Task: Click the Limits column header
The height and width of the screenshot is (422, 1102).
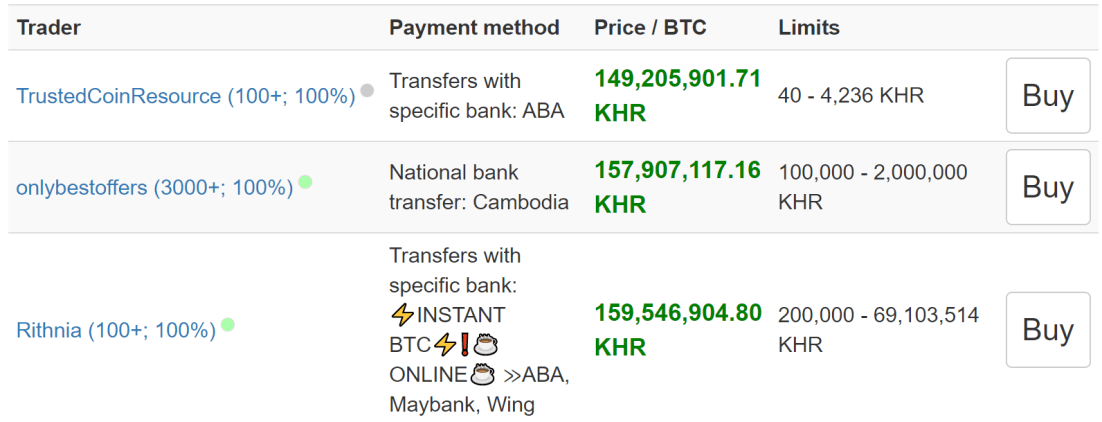Action: click(x=809, y=27)
